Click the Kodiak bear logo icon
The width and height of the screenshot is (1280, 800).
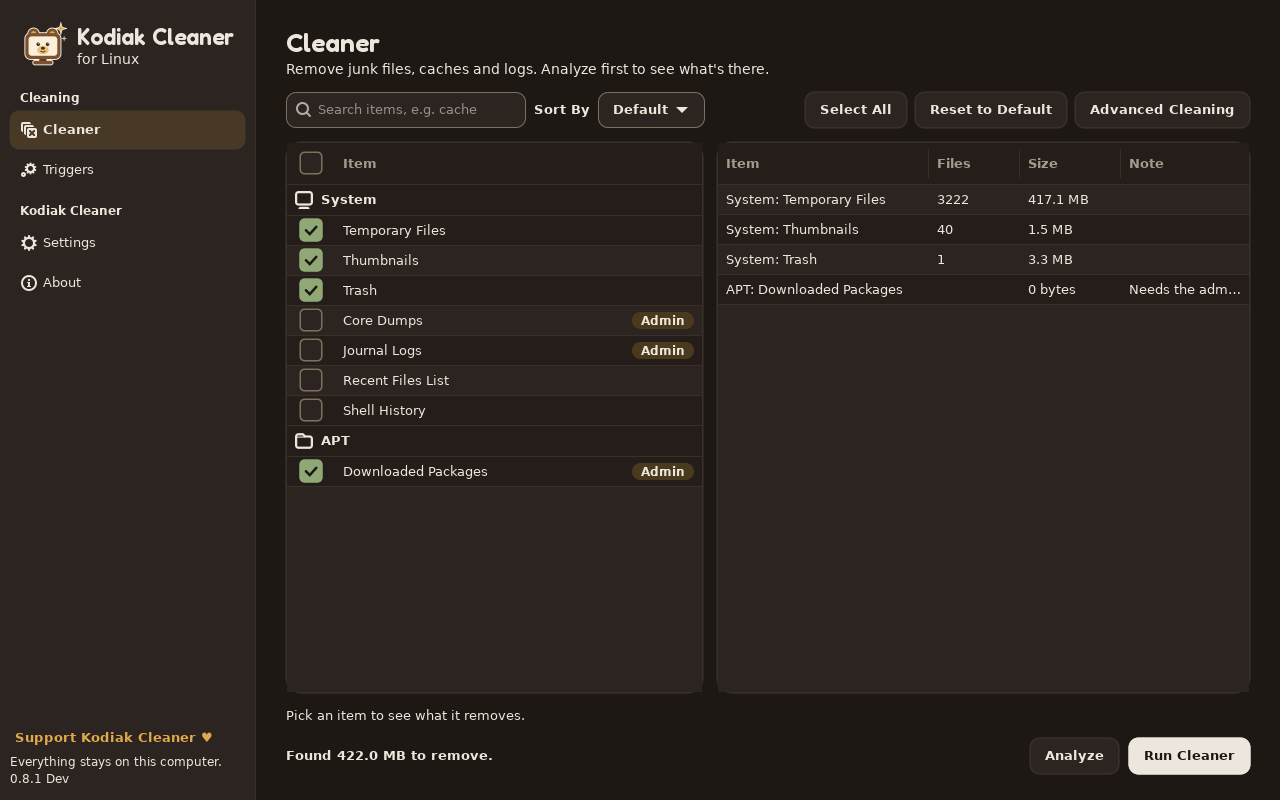pos(45,45)
